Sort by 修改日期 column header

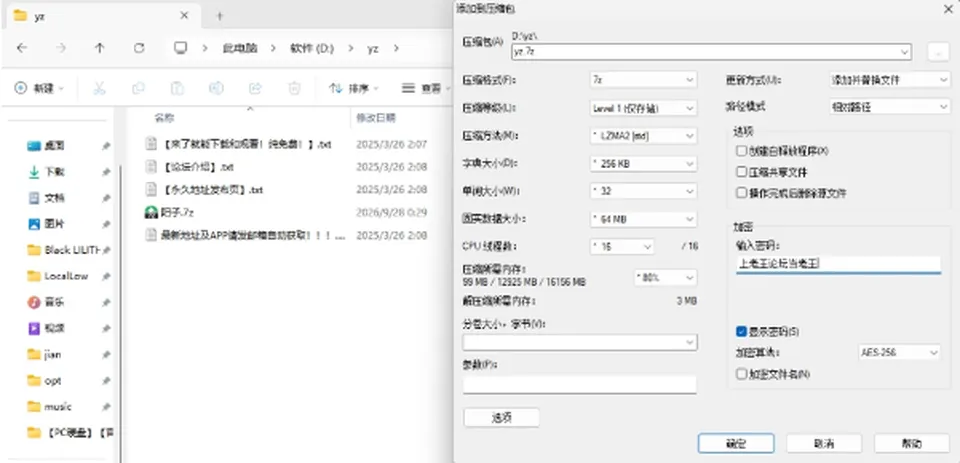[376, 118]
